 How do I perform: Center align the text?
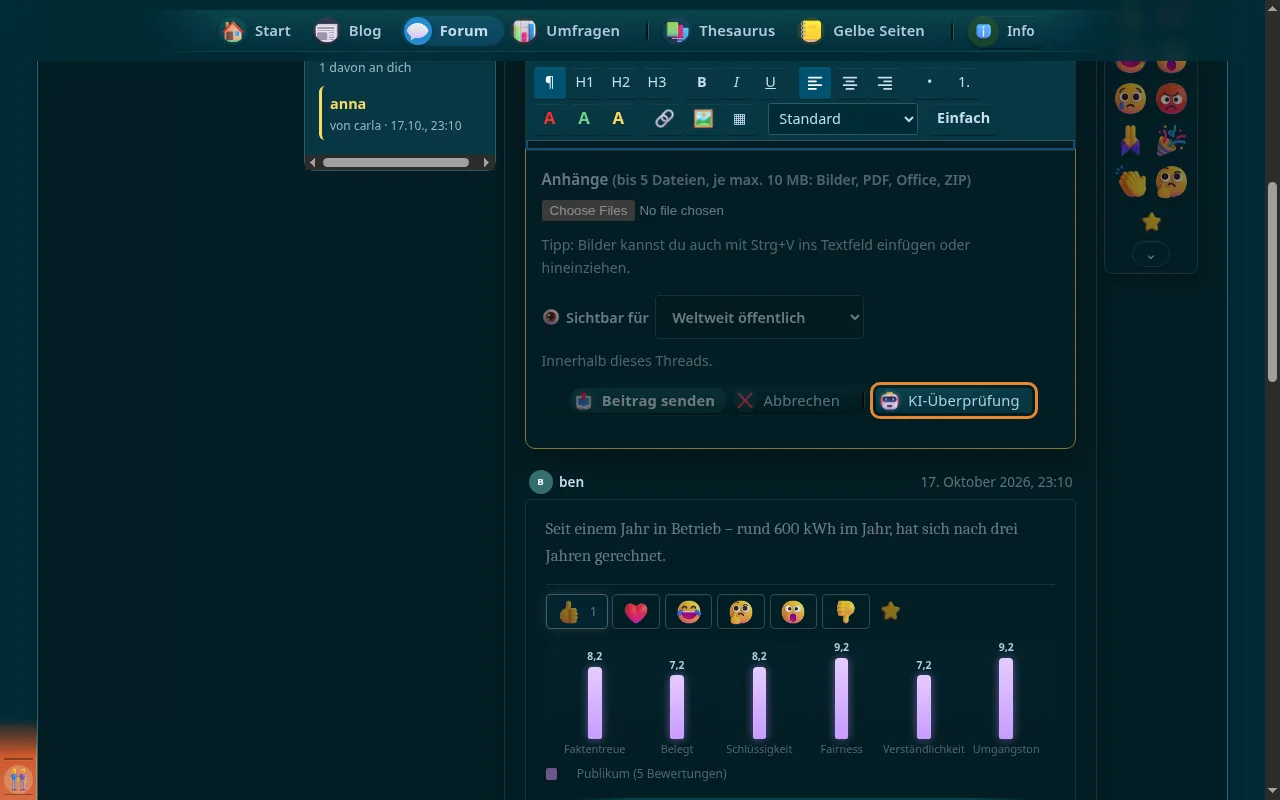(x=850, y=83)
